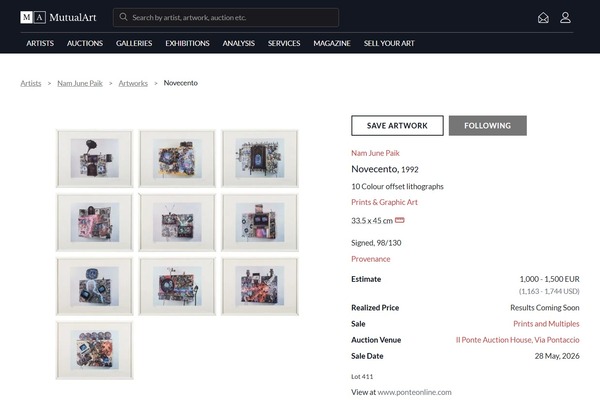The image size is (600, 407).
Task: Go to the Magazine section
Action: coord(332,43)
